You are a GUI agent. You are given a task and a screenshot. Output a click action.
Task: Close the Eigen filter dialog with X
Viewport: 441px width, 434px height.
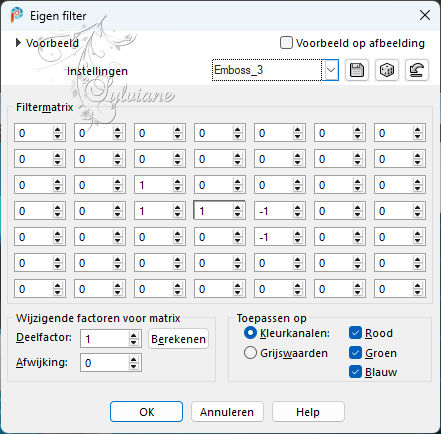(x=425, y=15)
